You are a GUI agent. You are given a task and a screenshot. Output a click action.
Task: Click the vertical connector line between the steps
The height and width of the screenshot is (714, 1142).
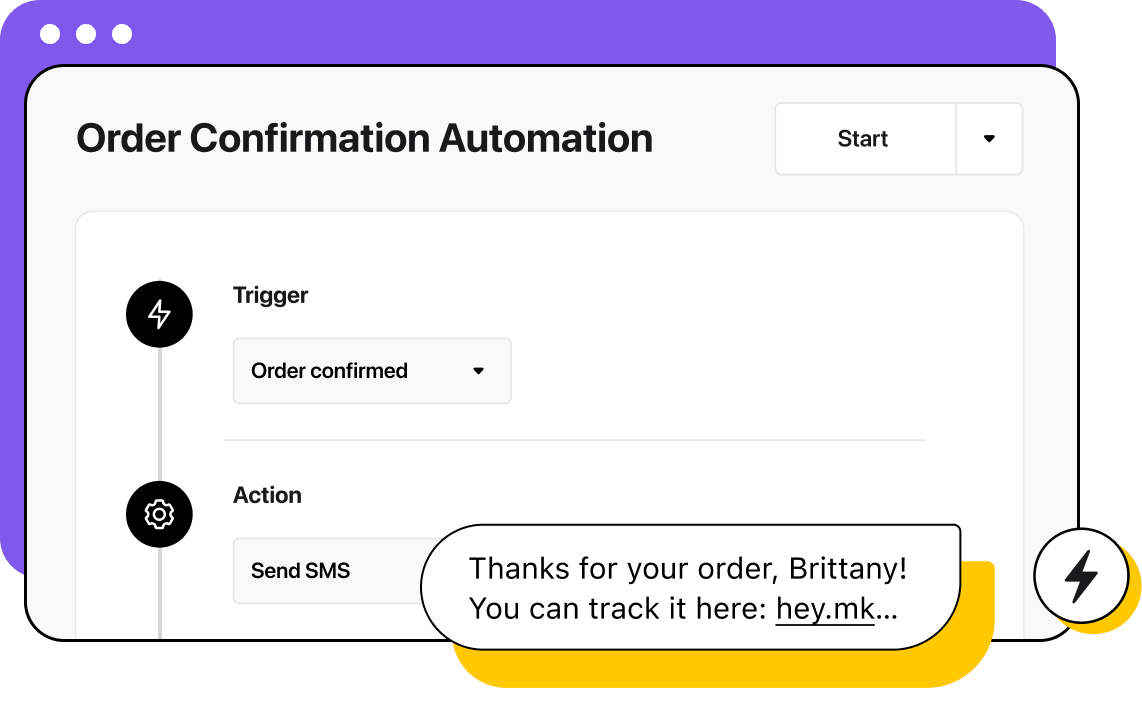coord(159,418)
